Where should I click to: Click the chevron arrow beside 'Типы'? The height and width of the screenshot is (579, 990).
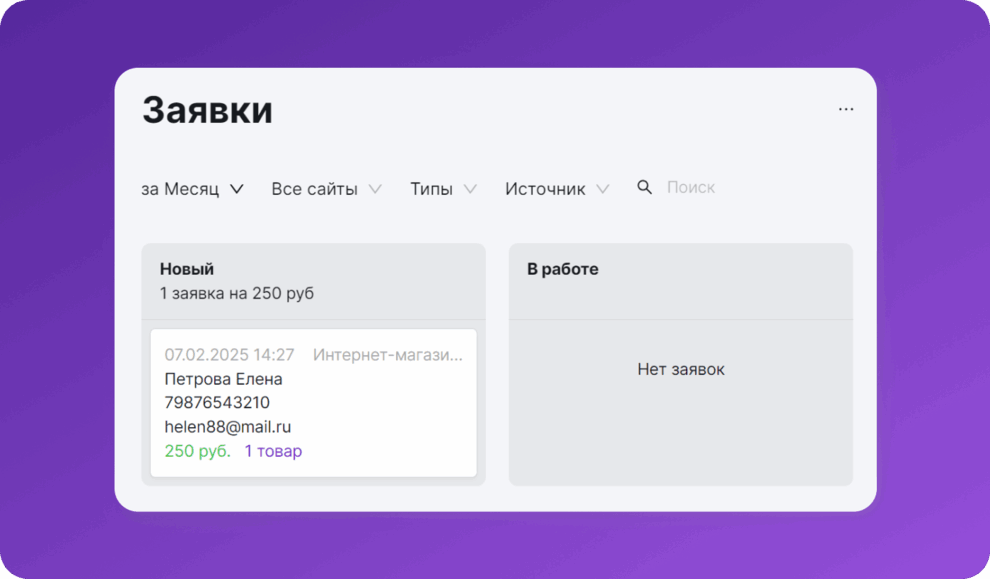point(470,189)
